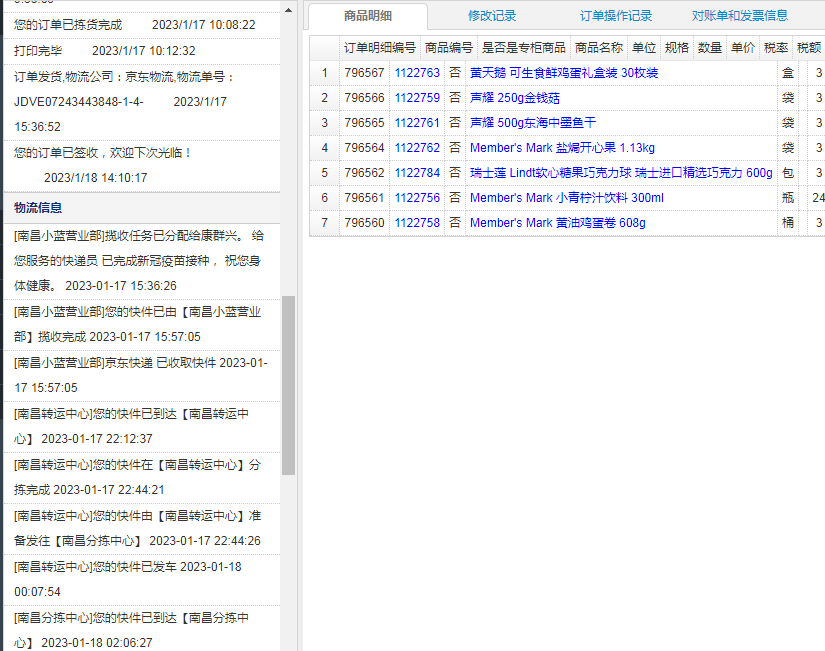Click unit cell 盒 in row 1
825x651 pixels.
788,73
